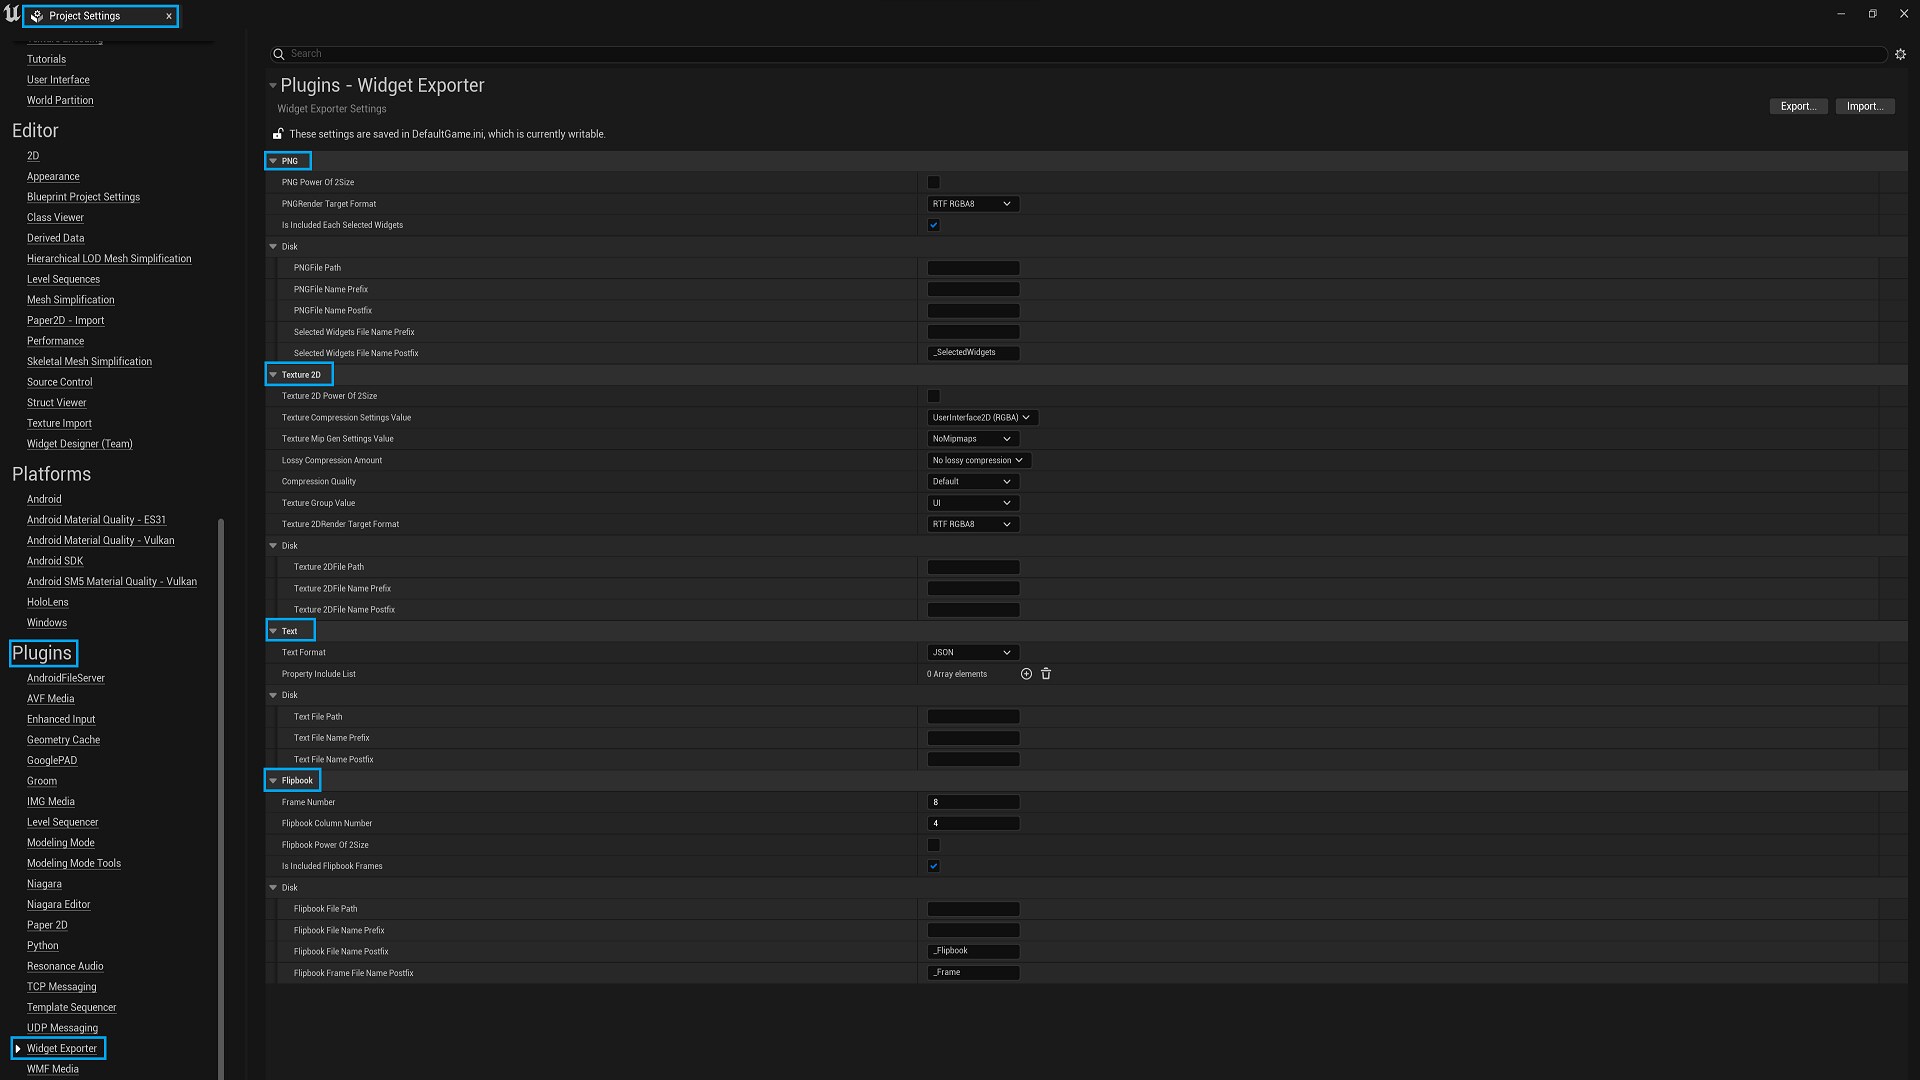Image resolution: width=1920 pixels, height=1080 pixels.
Task: Disable Is Included Flipbook Frames
Action: (933, 866)
